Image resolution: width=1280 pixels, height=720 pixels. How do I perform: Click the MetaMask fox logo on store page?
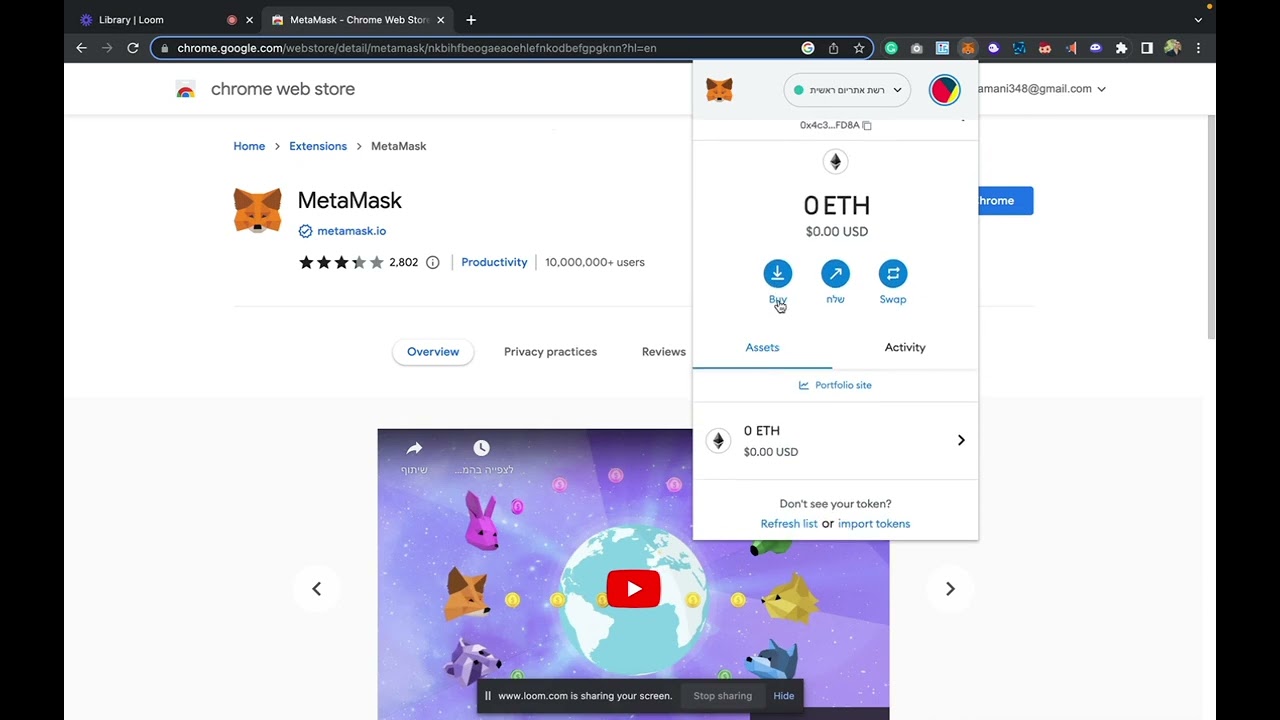[257, 211]
